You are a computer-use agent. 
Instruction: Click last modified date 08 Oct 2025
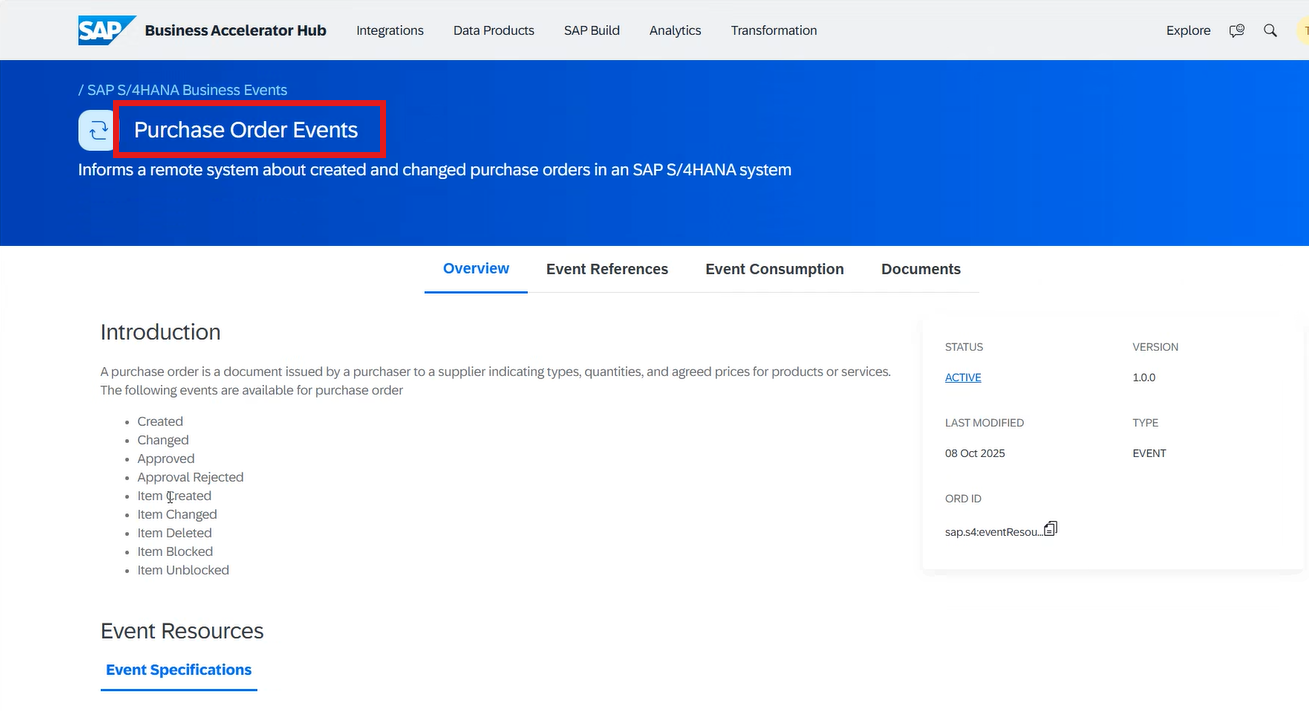tap(975, 454)
